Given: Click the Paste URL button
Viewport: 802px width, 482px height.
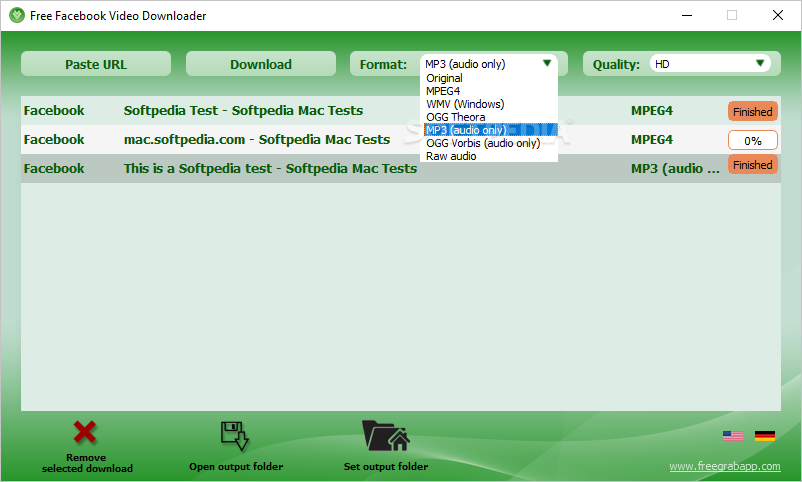Looking at the screenshot, I should click(x=96, y=64).
